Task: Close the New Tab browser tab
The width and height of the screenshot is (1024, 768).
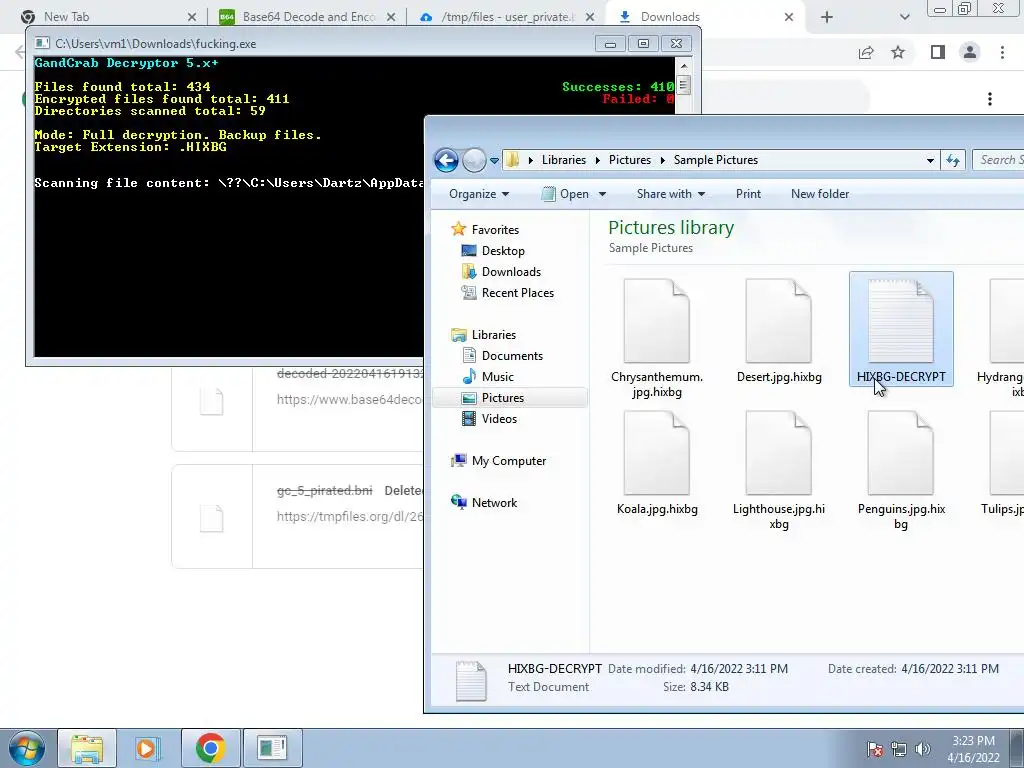Action: click(191, 17)
